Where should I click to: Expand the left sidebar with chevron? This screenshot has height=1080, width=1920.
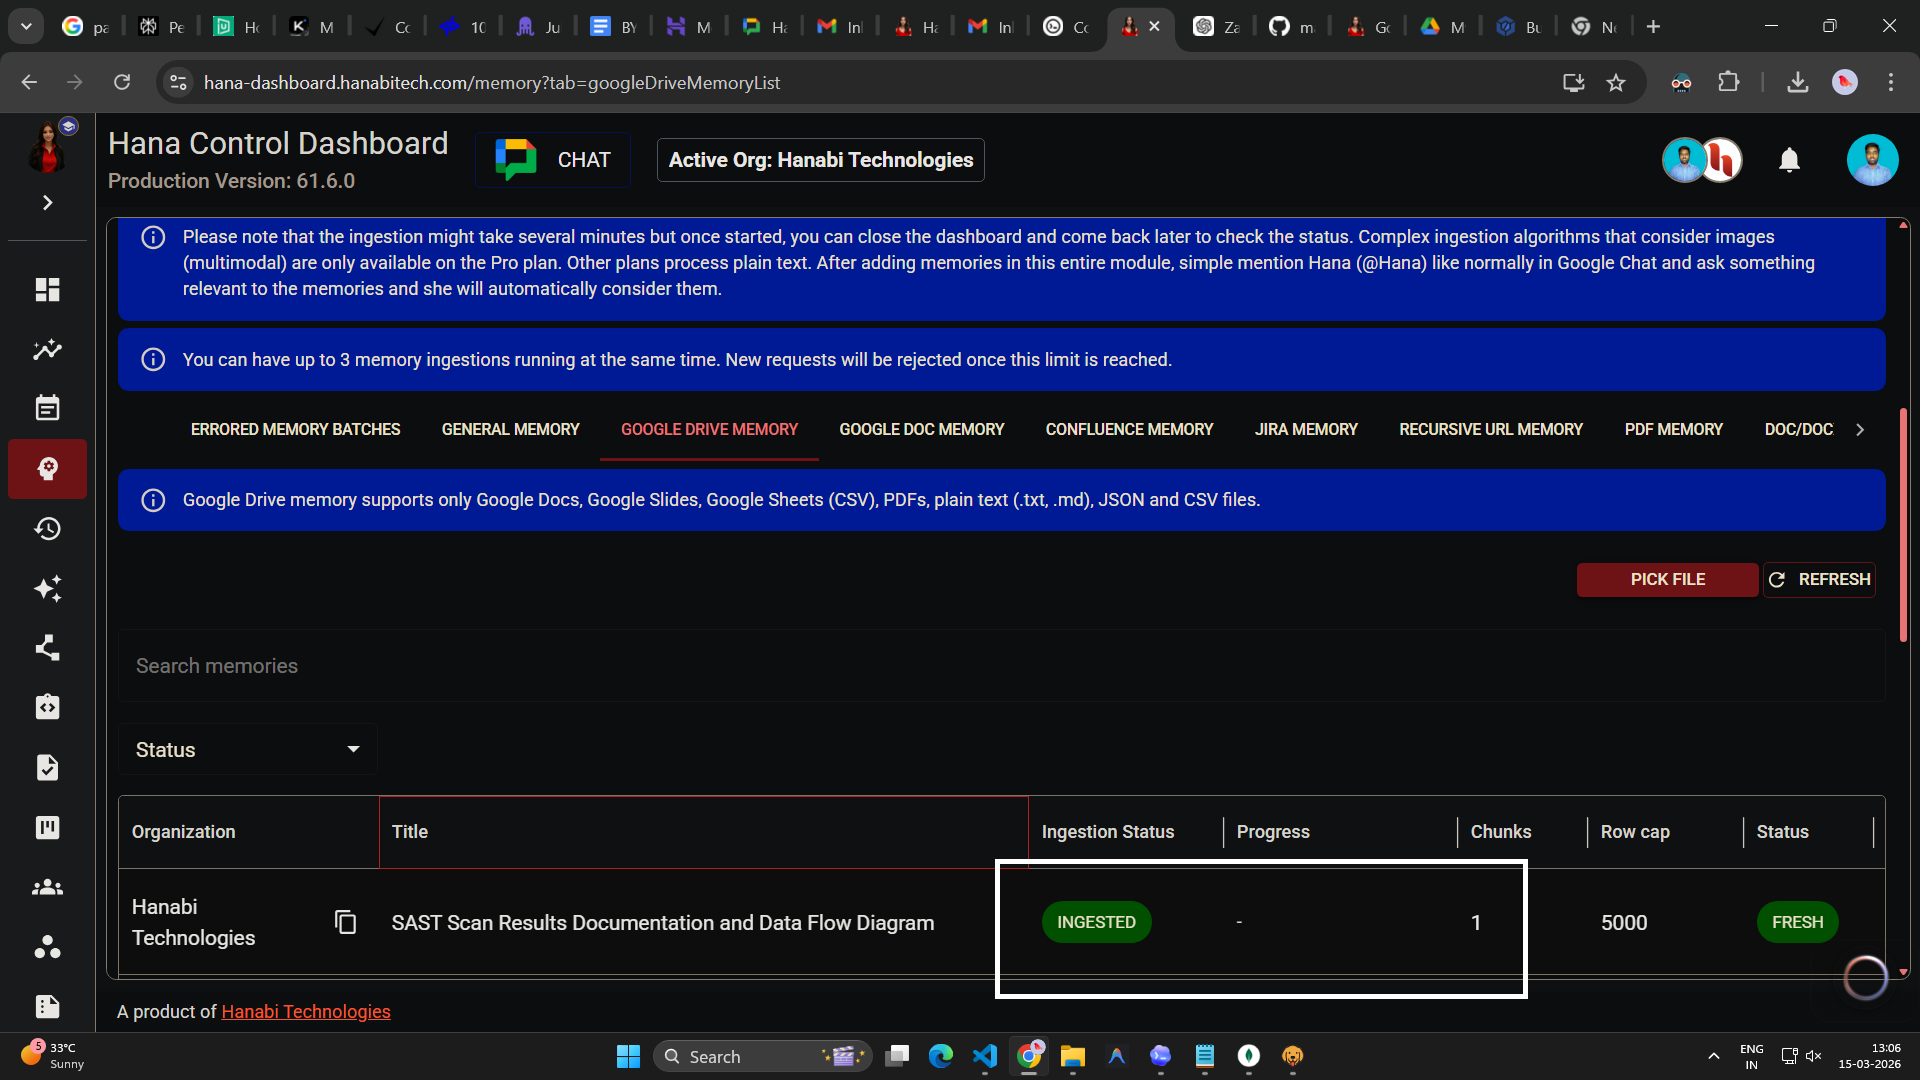click(x=47, y=203)
